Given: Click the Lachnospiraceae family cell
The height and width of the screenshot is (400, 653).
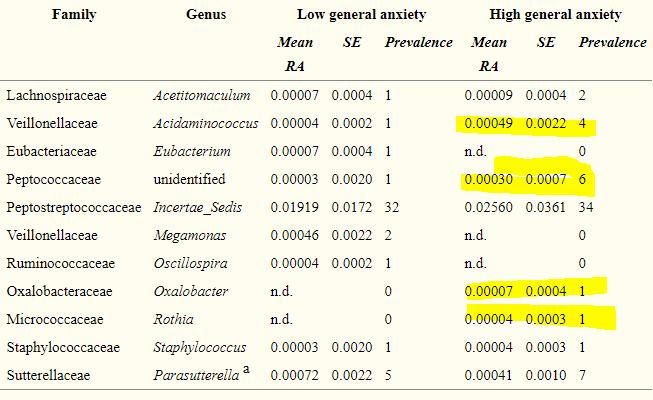Looking at the screenshot, I should pos(56,96).
